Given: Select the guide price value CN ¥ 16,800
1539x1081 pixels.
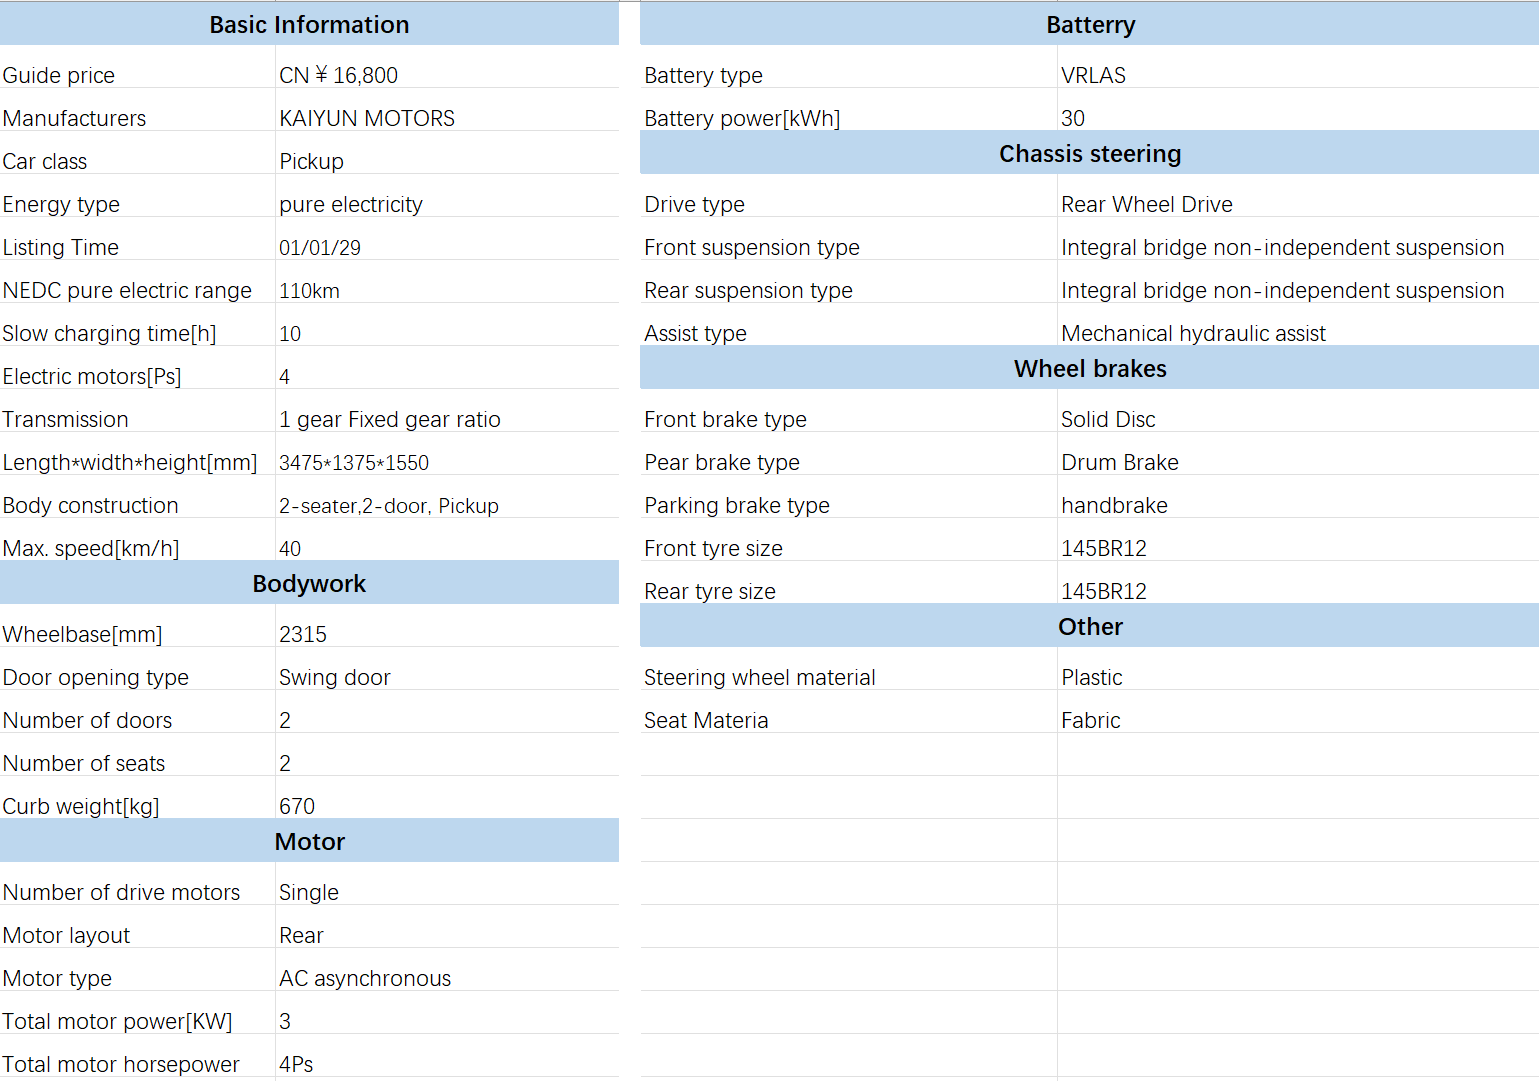Looking at the screenshot, I should (x=338, y=76).
